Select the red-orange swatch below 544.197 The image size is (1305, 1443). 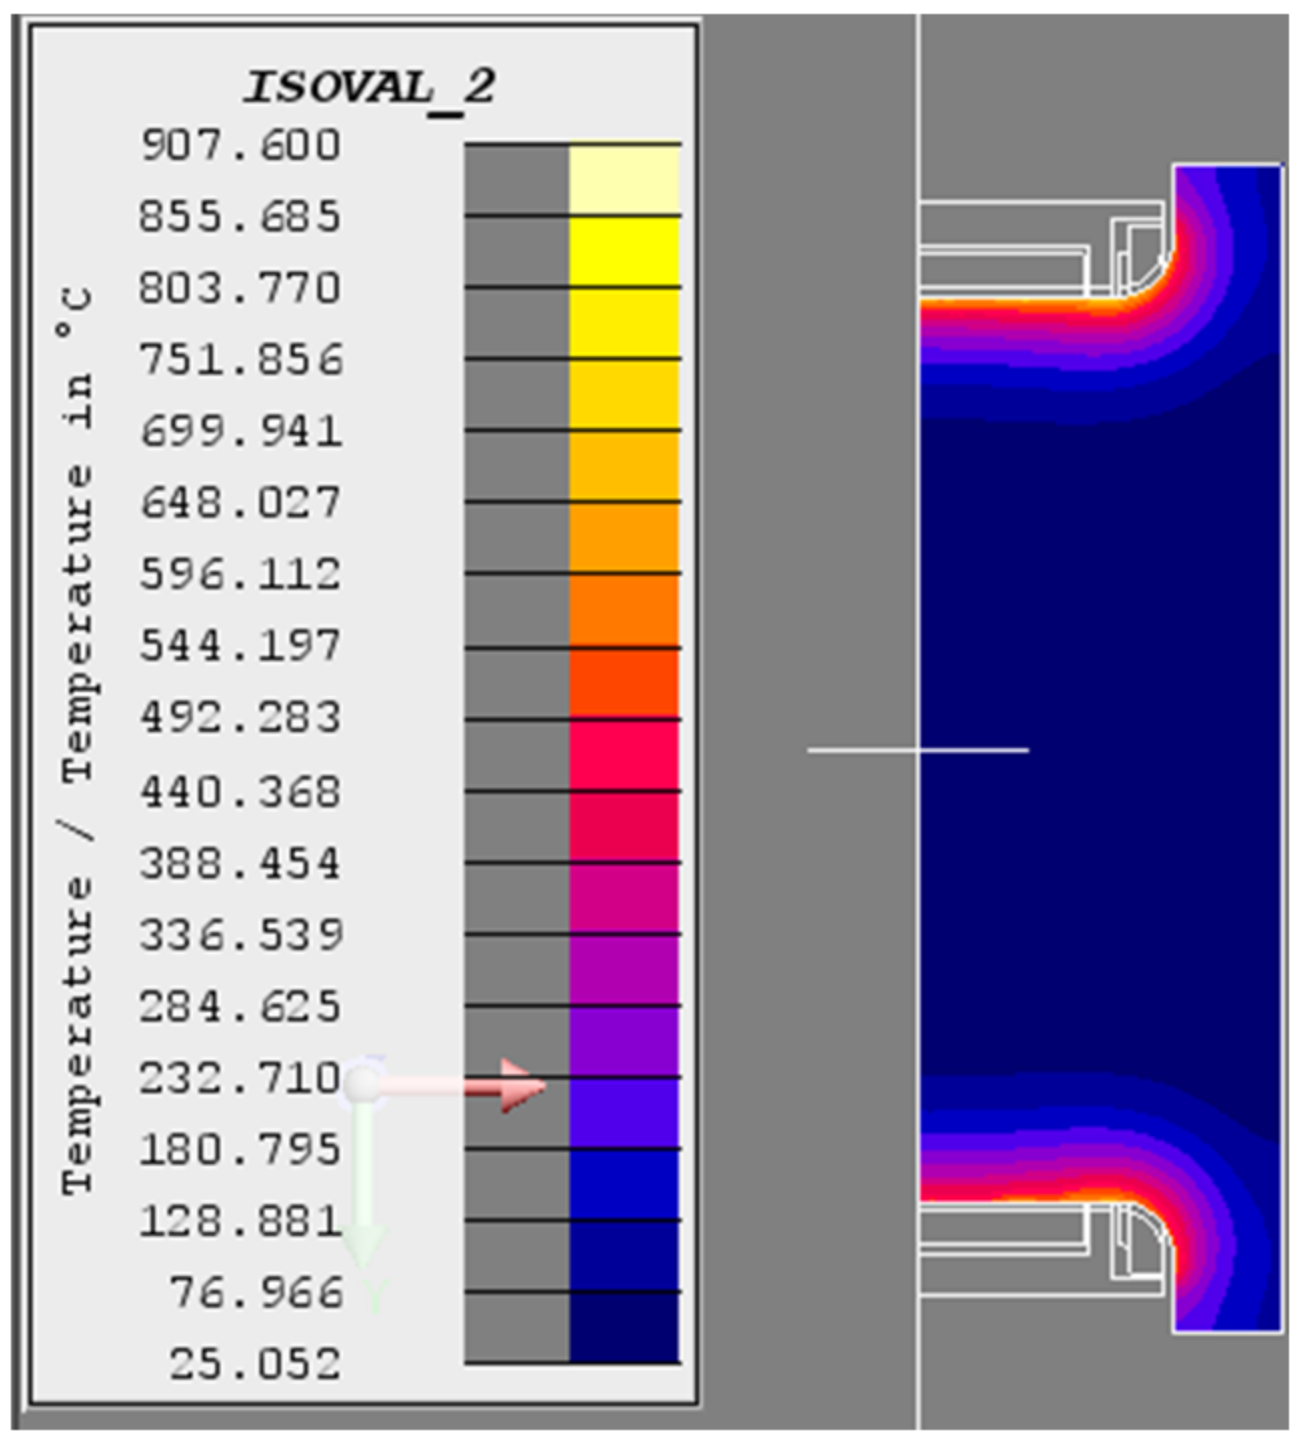[x=624, y=683]
